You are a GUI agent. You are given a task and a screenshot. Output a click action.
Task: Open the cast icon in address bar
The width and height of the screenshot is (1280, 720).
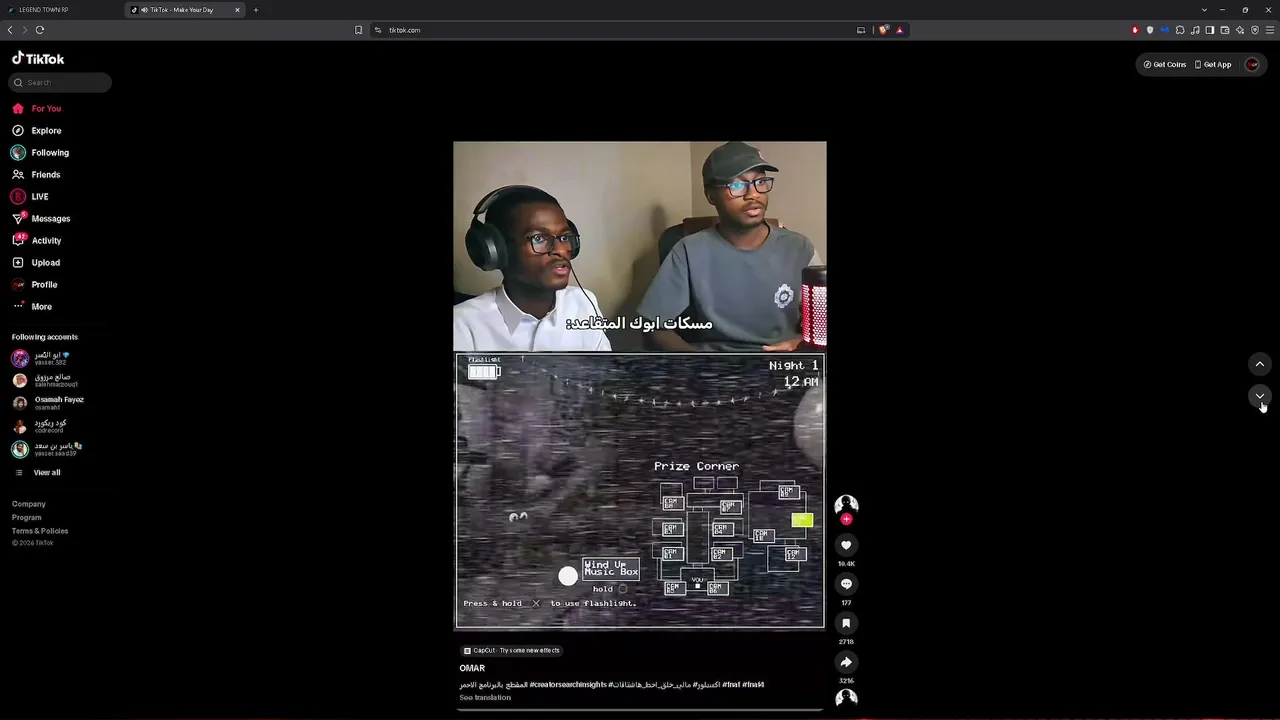click(861, 30)
